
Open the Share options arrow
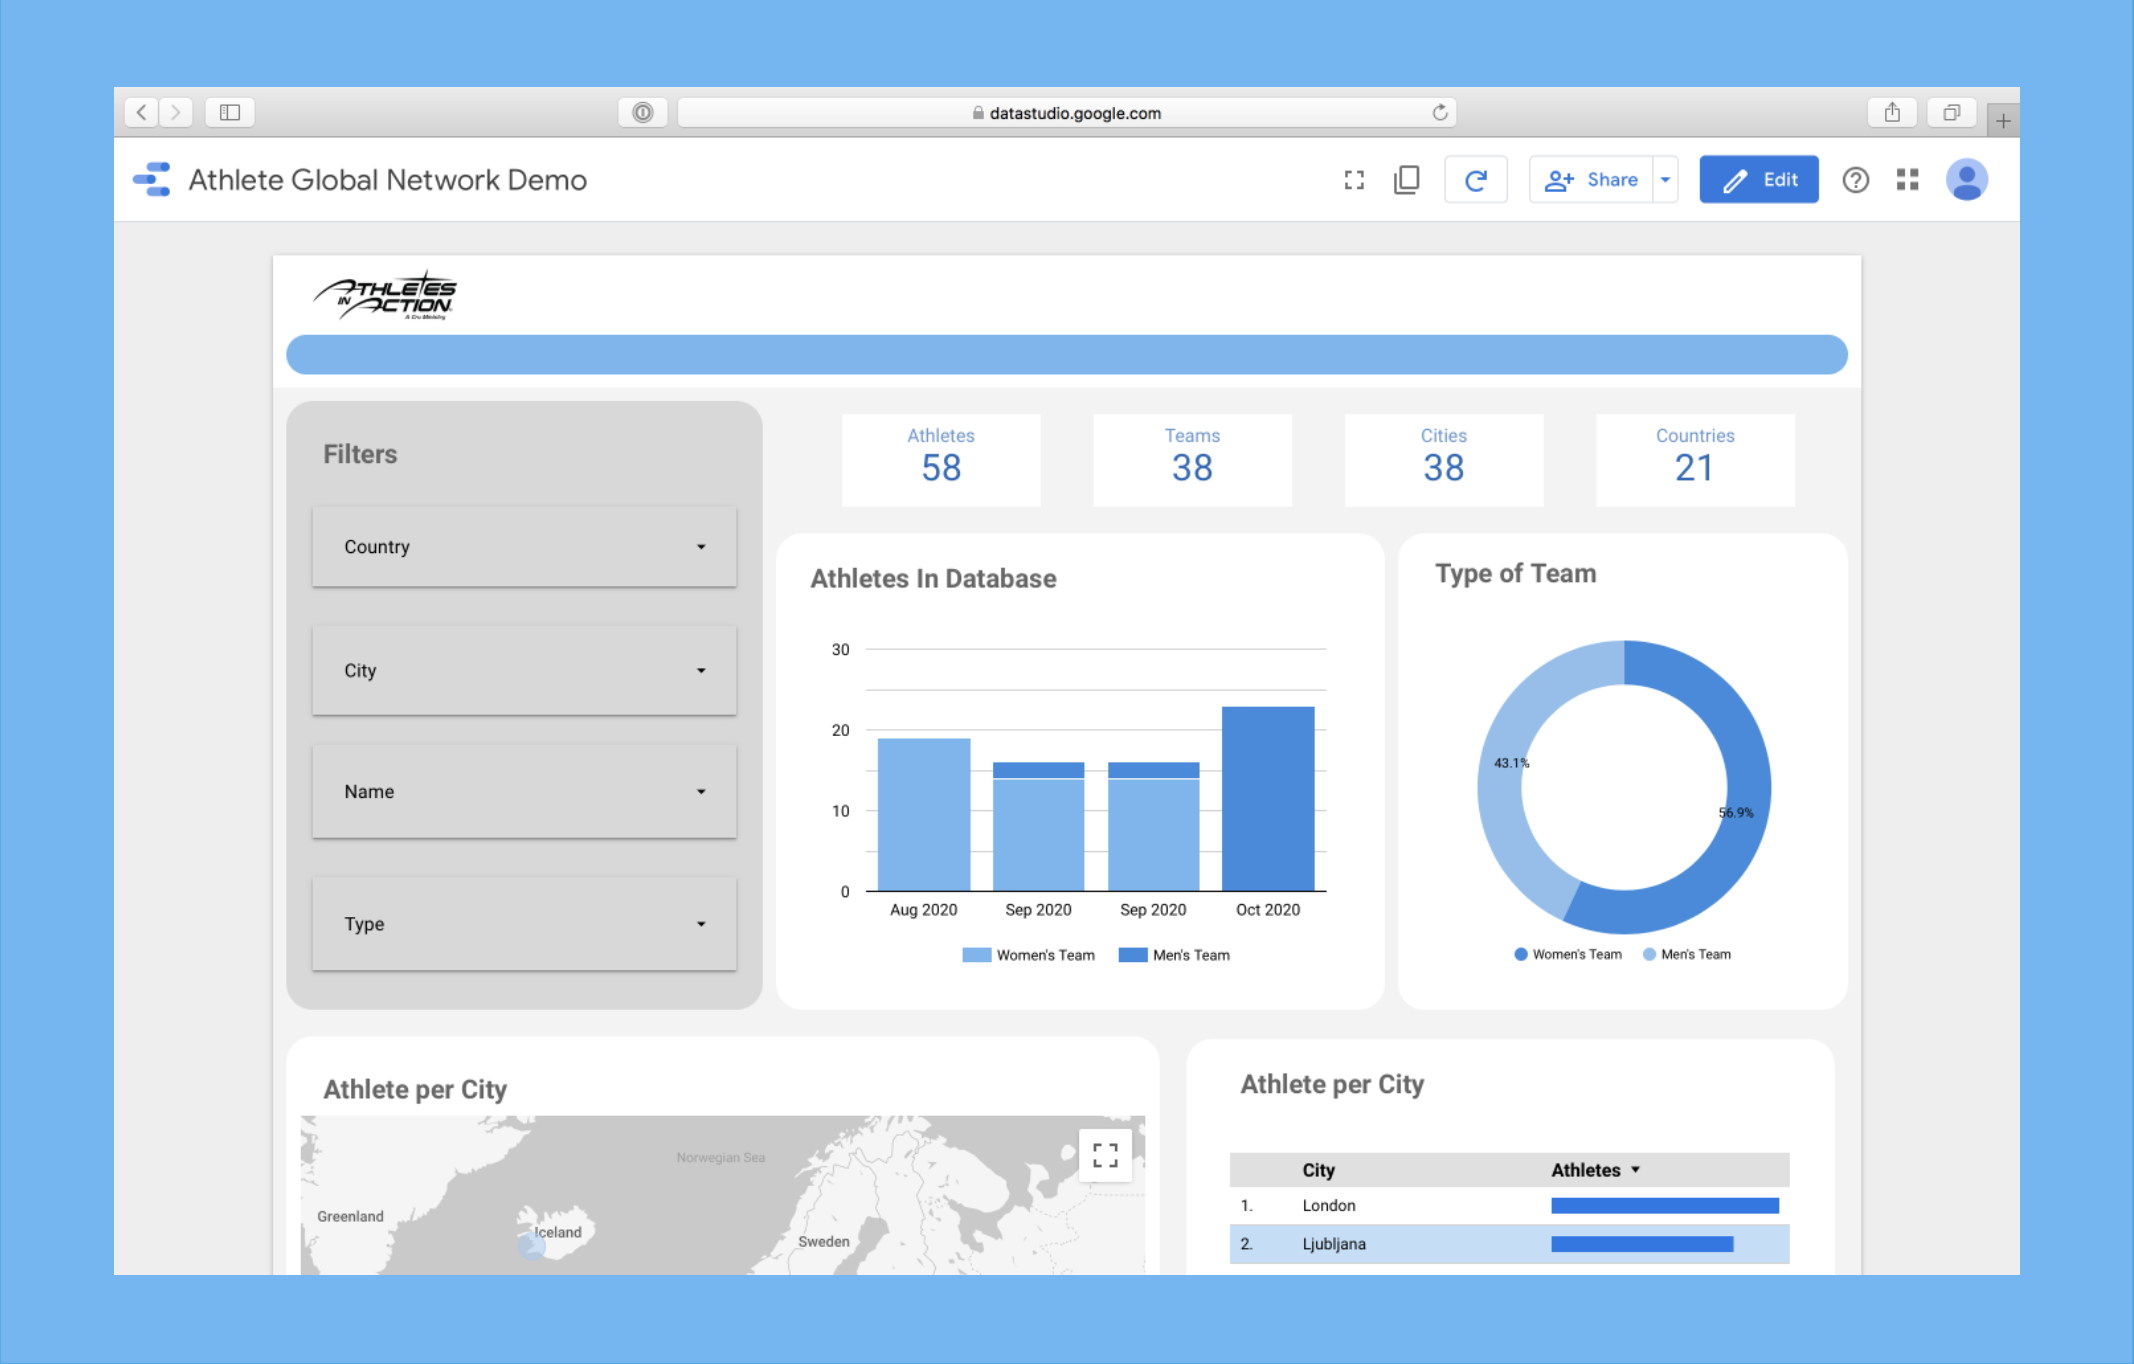coord(1665,180)
